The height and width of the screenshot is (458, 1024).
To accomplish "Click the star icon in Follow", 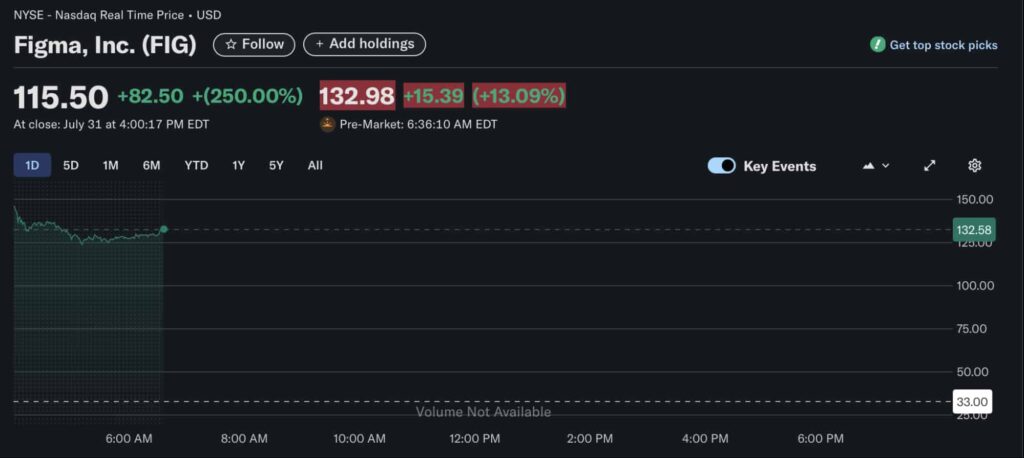I will point(231,44).
